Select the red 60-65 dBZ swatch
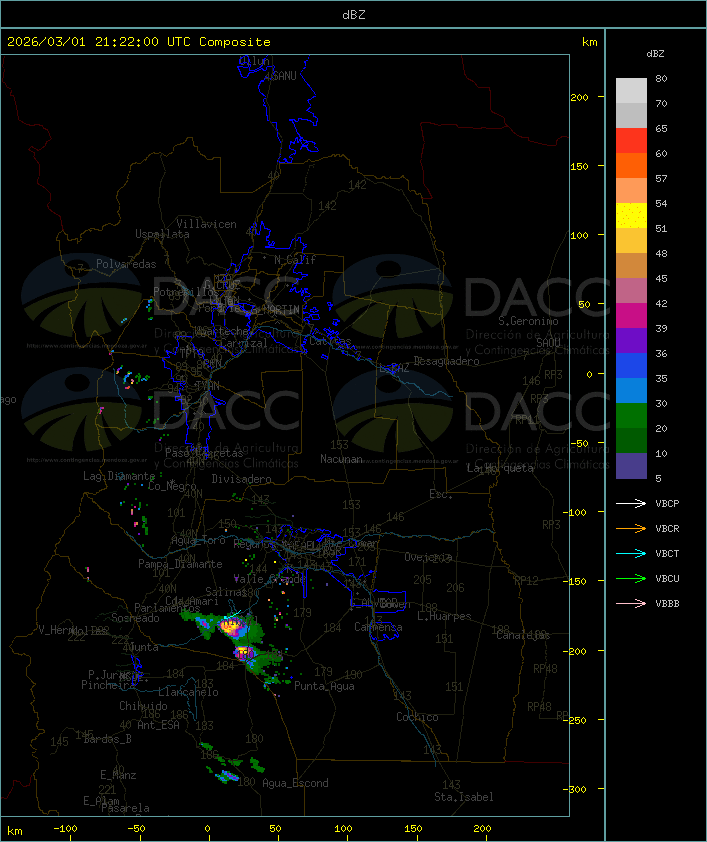The height and width of the screenshot is (842, 707). (631, 141)
